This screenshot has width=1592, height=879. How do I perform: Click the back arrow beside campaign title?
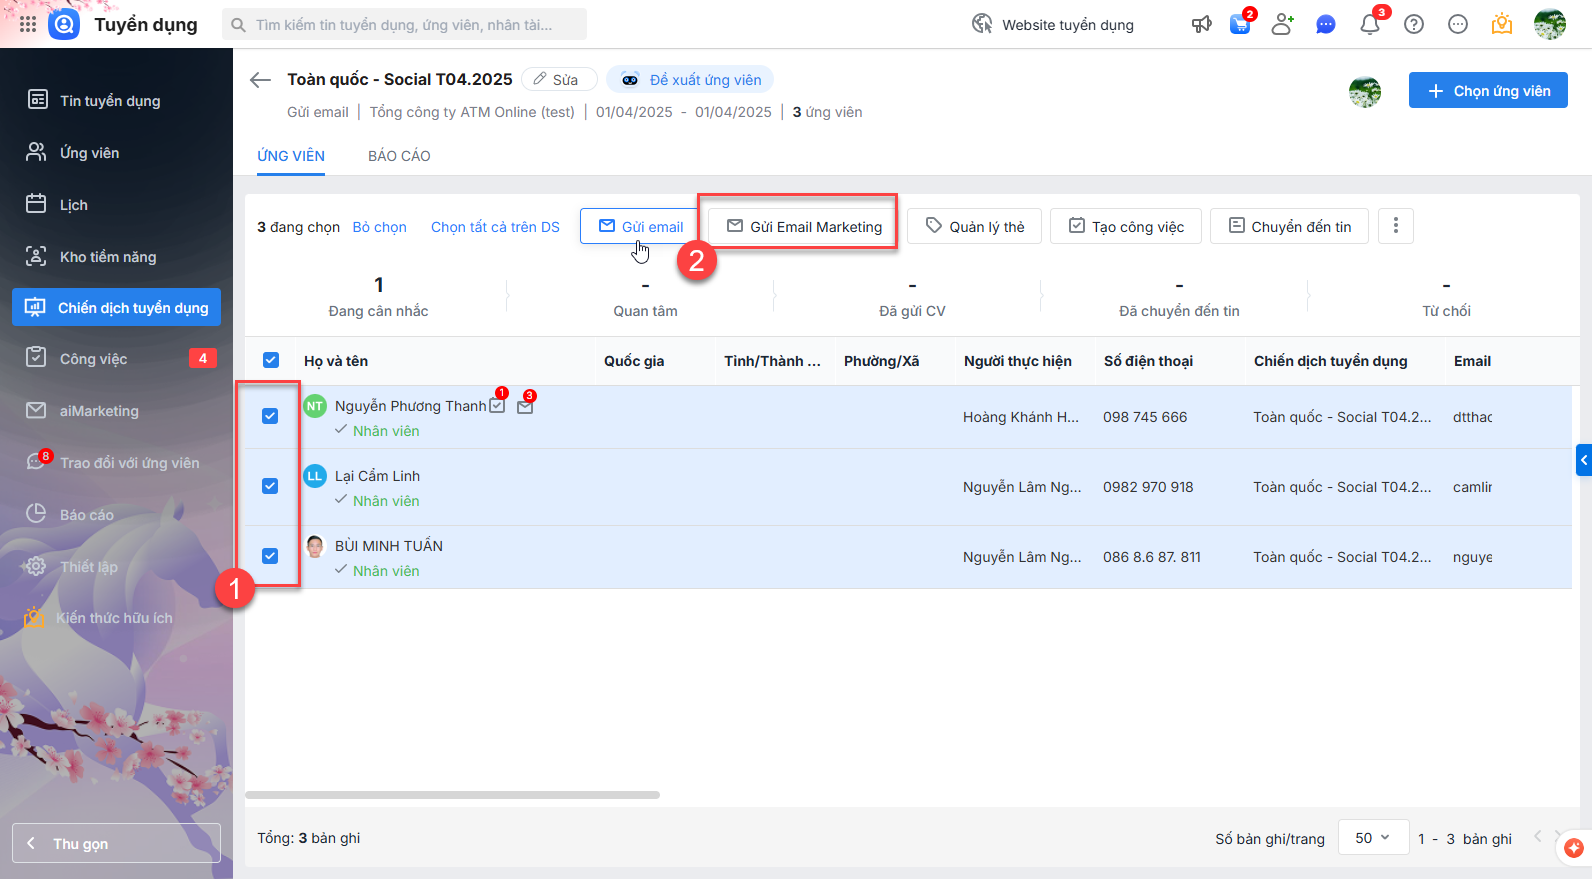point(261,80)
